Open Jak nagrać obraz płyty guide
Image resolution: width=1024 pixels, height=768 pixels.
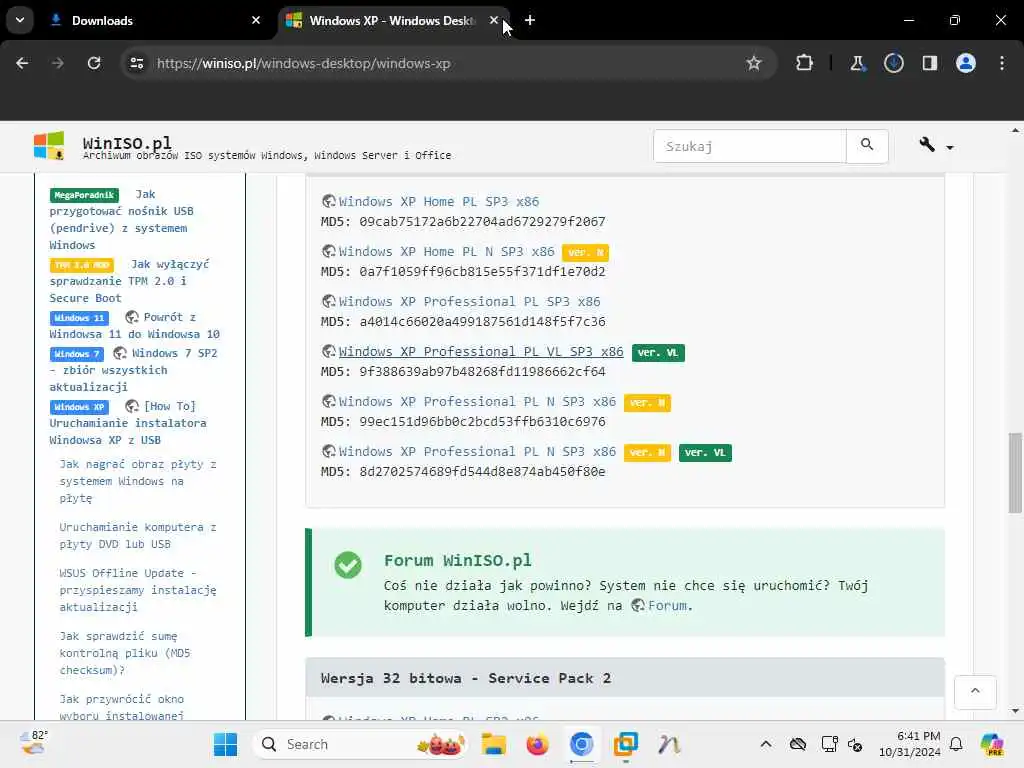(x=138, y=481)
